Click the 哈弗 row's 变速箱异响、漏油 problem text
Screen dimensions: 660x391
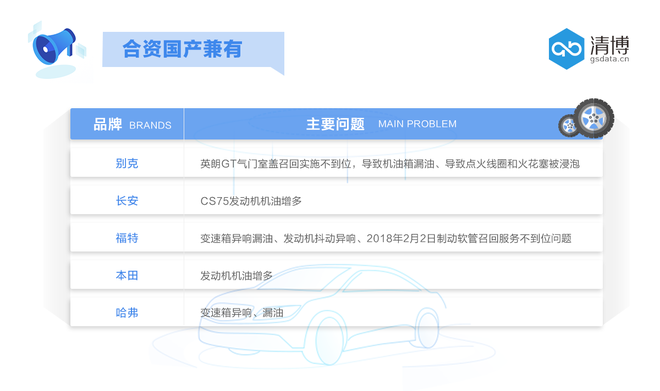[x=242, y=313]
